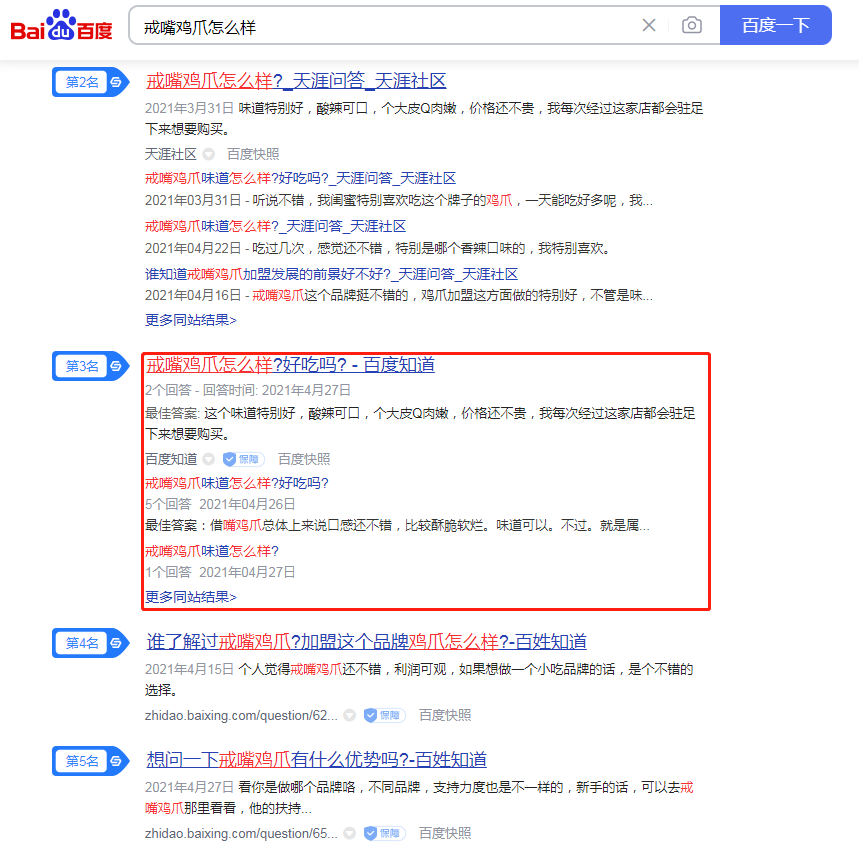Open the dropdown arrow next to 百度知道 source
This screenshot has height=849, width=859.
[x=209, y=459]
